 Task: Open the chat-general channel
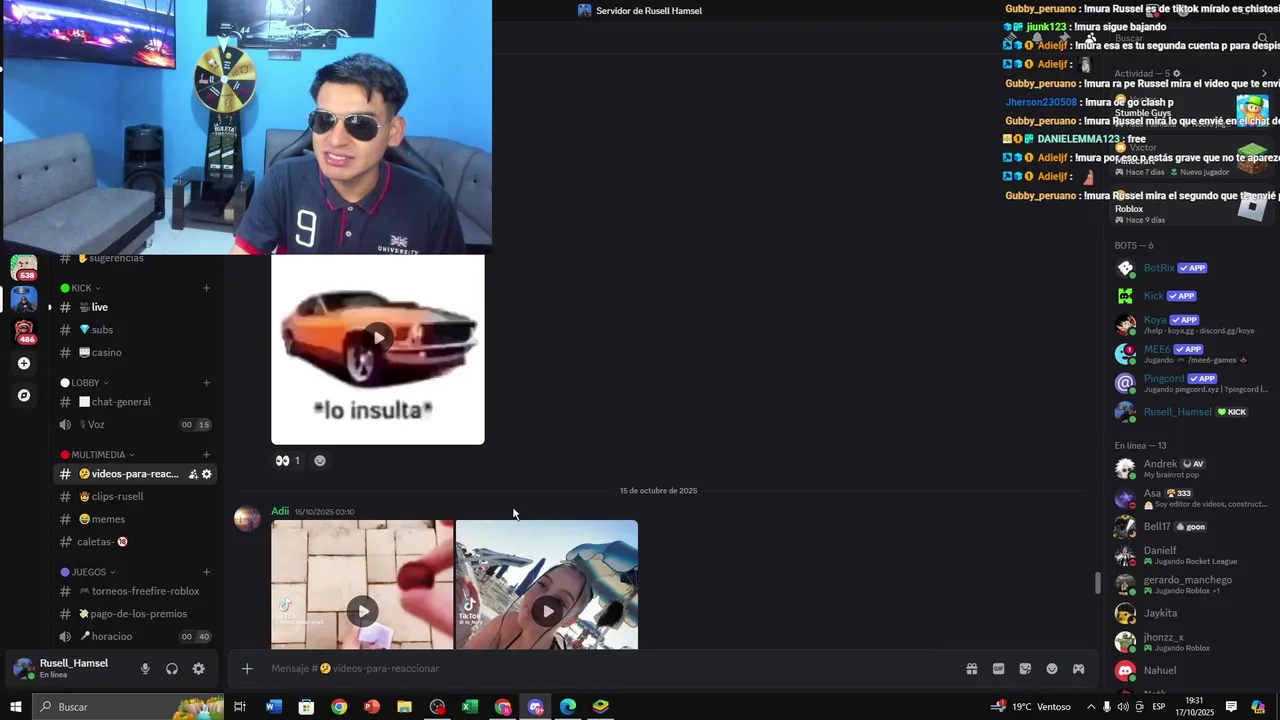point(135,402)
